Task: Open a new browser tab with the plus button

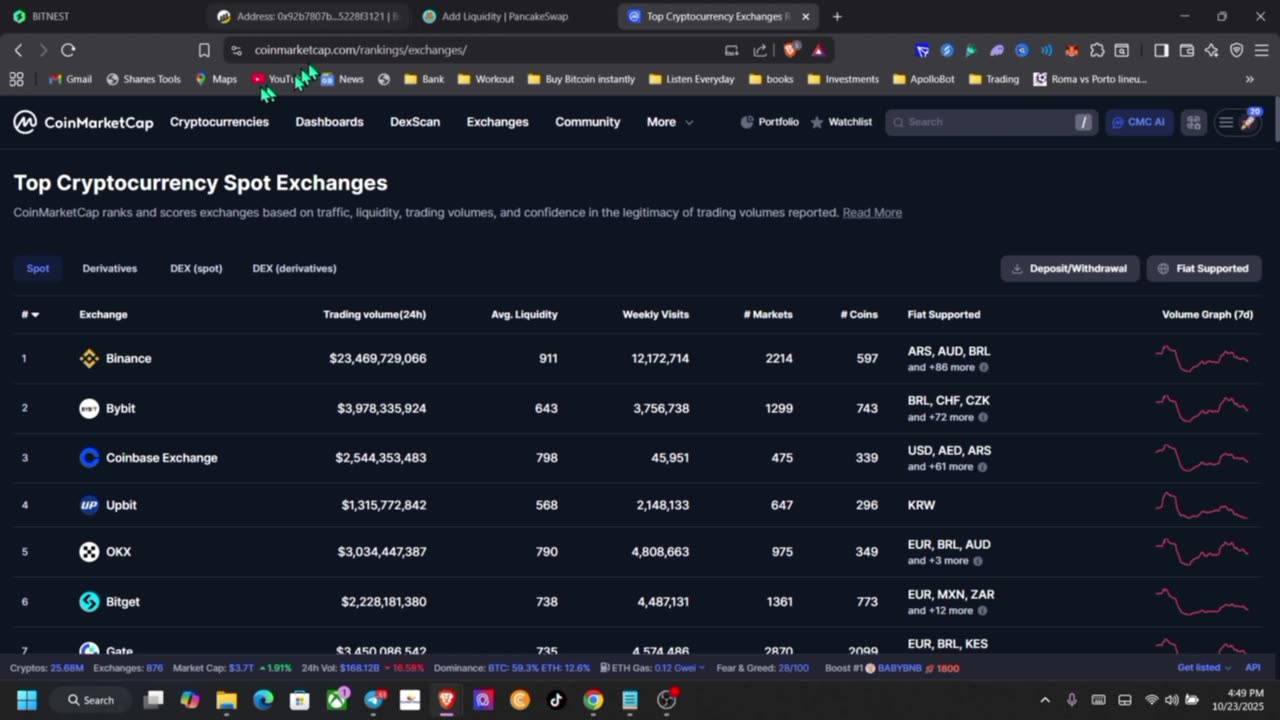Action: [x=837, y=16]
